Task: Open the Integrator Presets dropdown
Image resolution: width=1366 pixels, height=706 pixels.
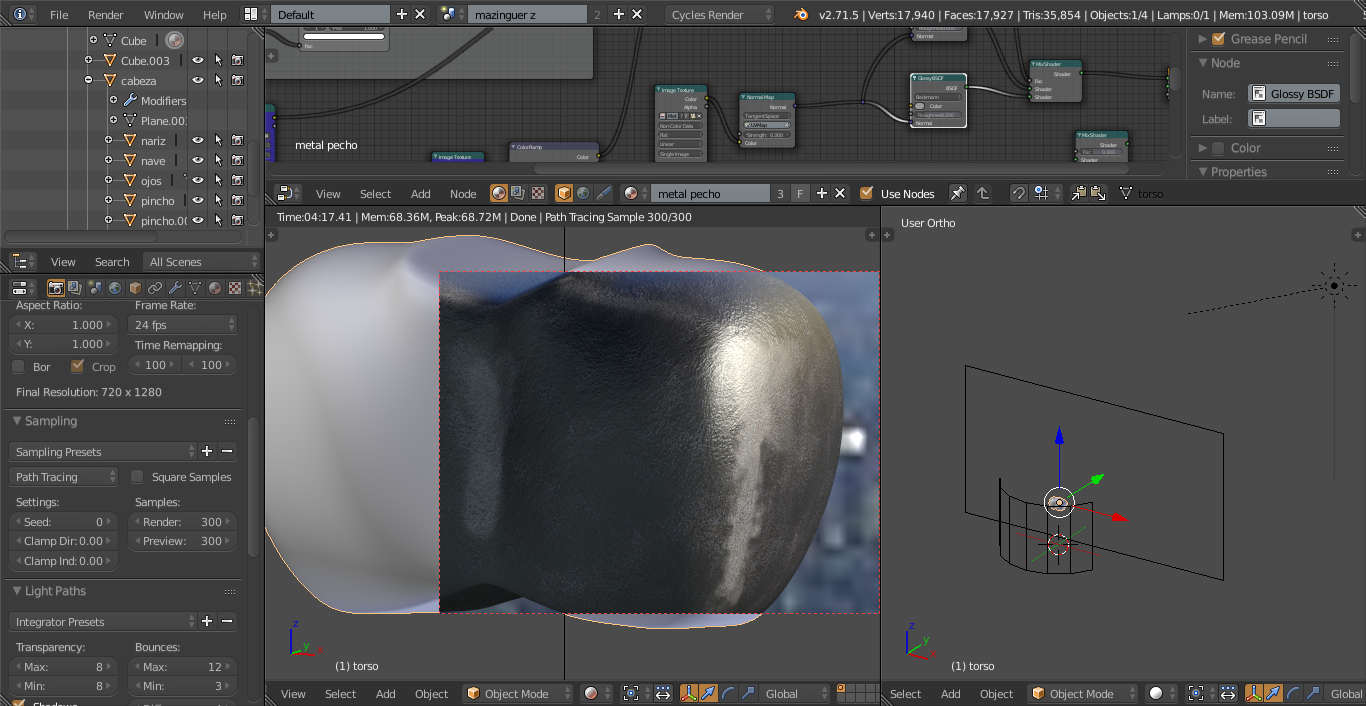Action: click(x=104, y=622)
